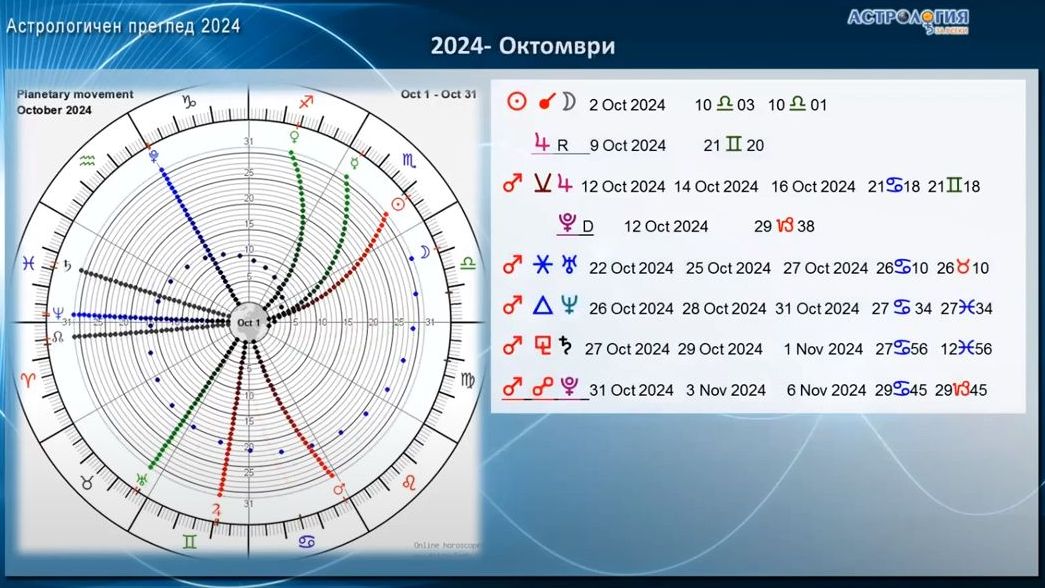Click the Jupiter symbol in the 12–16 Oct row
Viewport: 1045px width, 588px height.
click(x=564, y=184)
